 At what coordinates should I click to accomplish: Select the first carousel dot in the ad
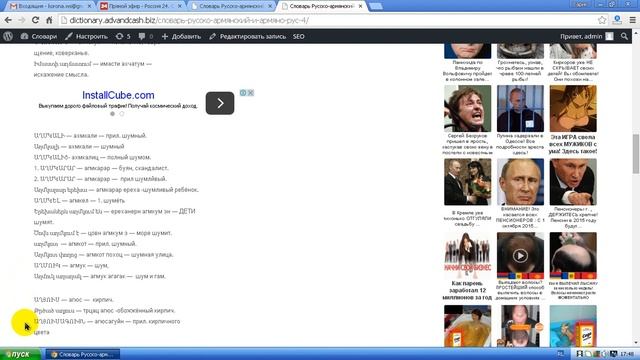[112, 114]
